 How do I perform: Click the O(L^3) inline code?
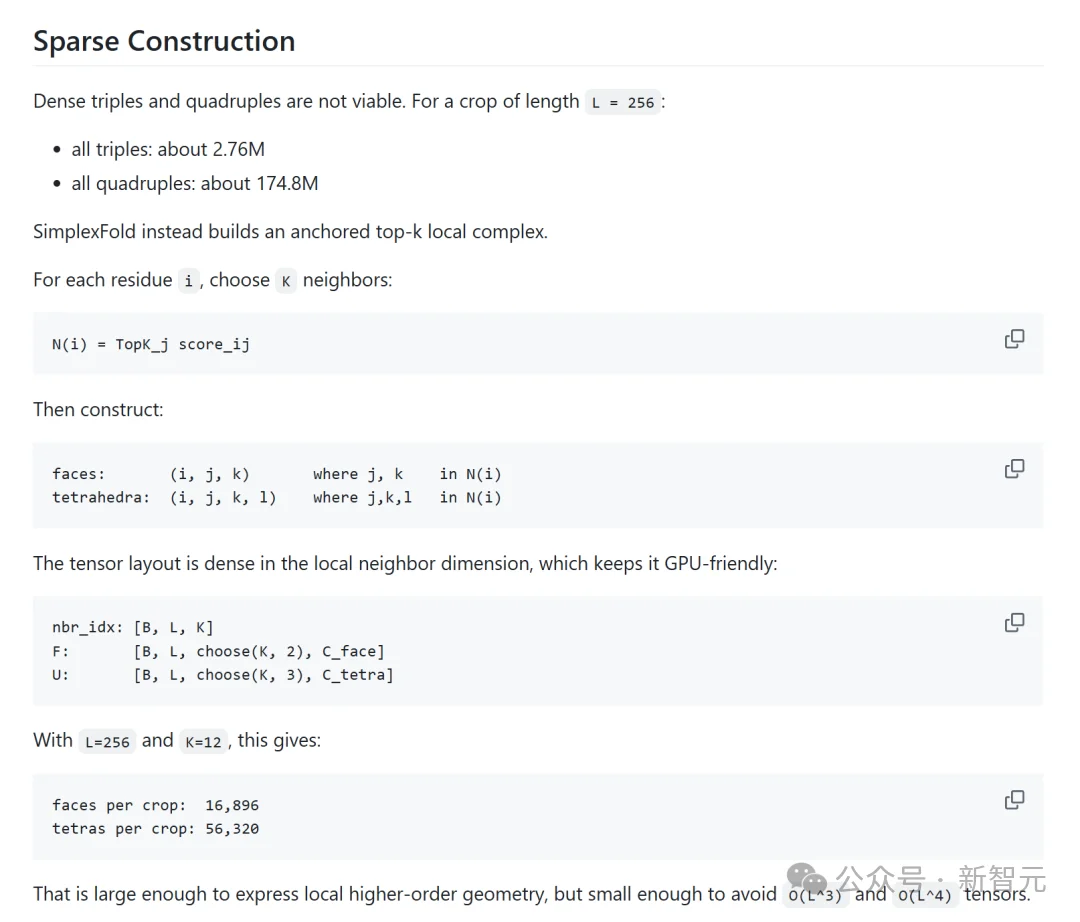tap(816, 895)
